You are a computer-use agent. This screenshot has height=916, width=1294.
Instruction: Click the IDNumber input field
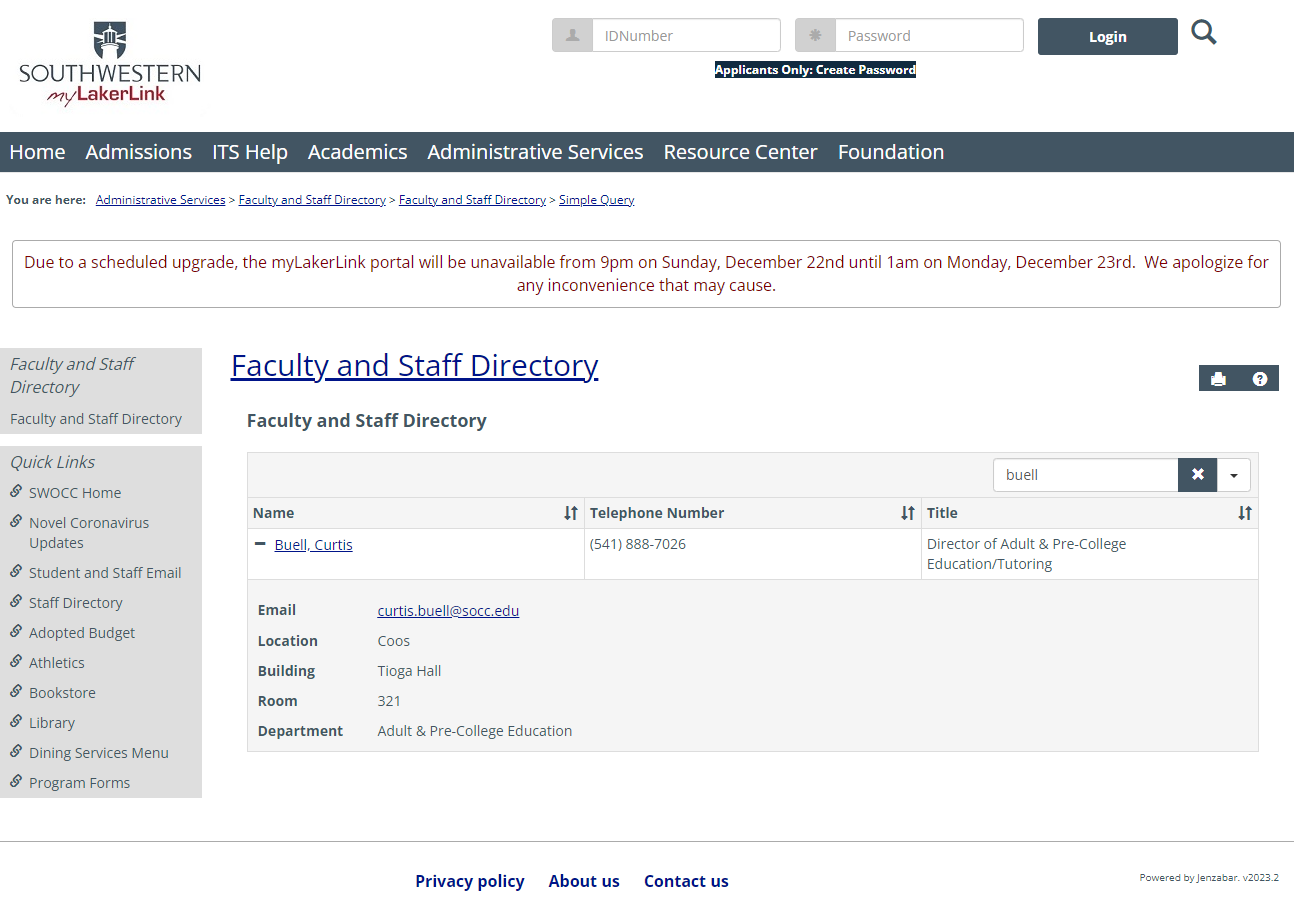pos(685,36)
